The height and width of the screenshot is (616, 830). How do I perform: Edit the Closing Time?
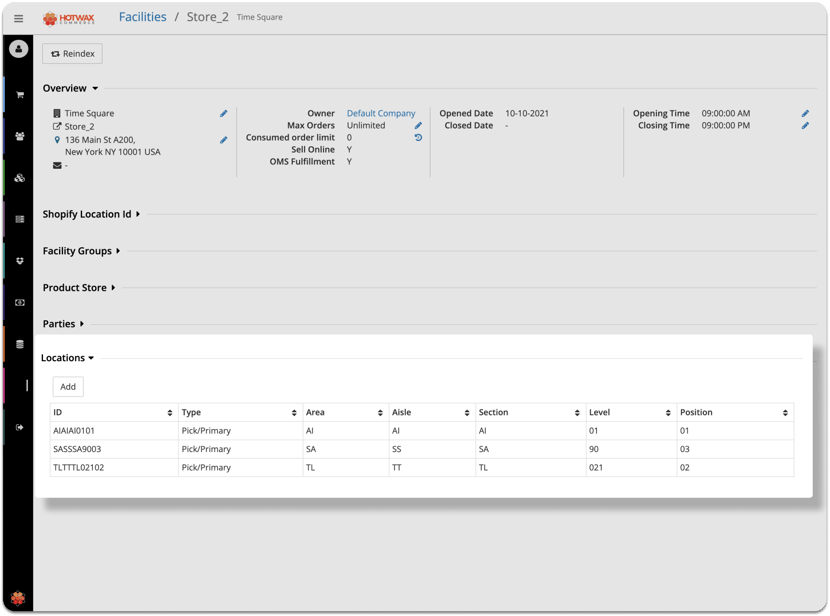pos(805,125)
